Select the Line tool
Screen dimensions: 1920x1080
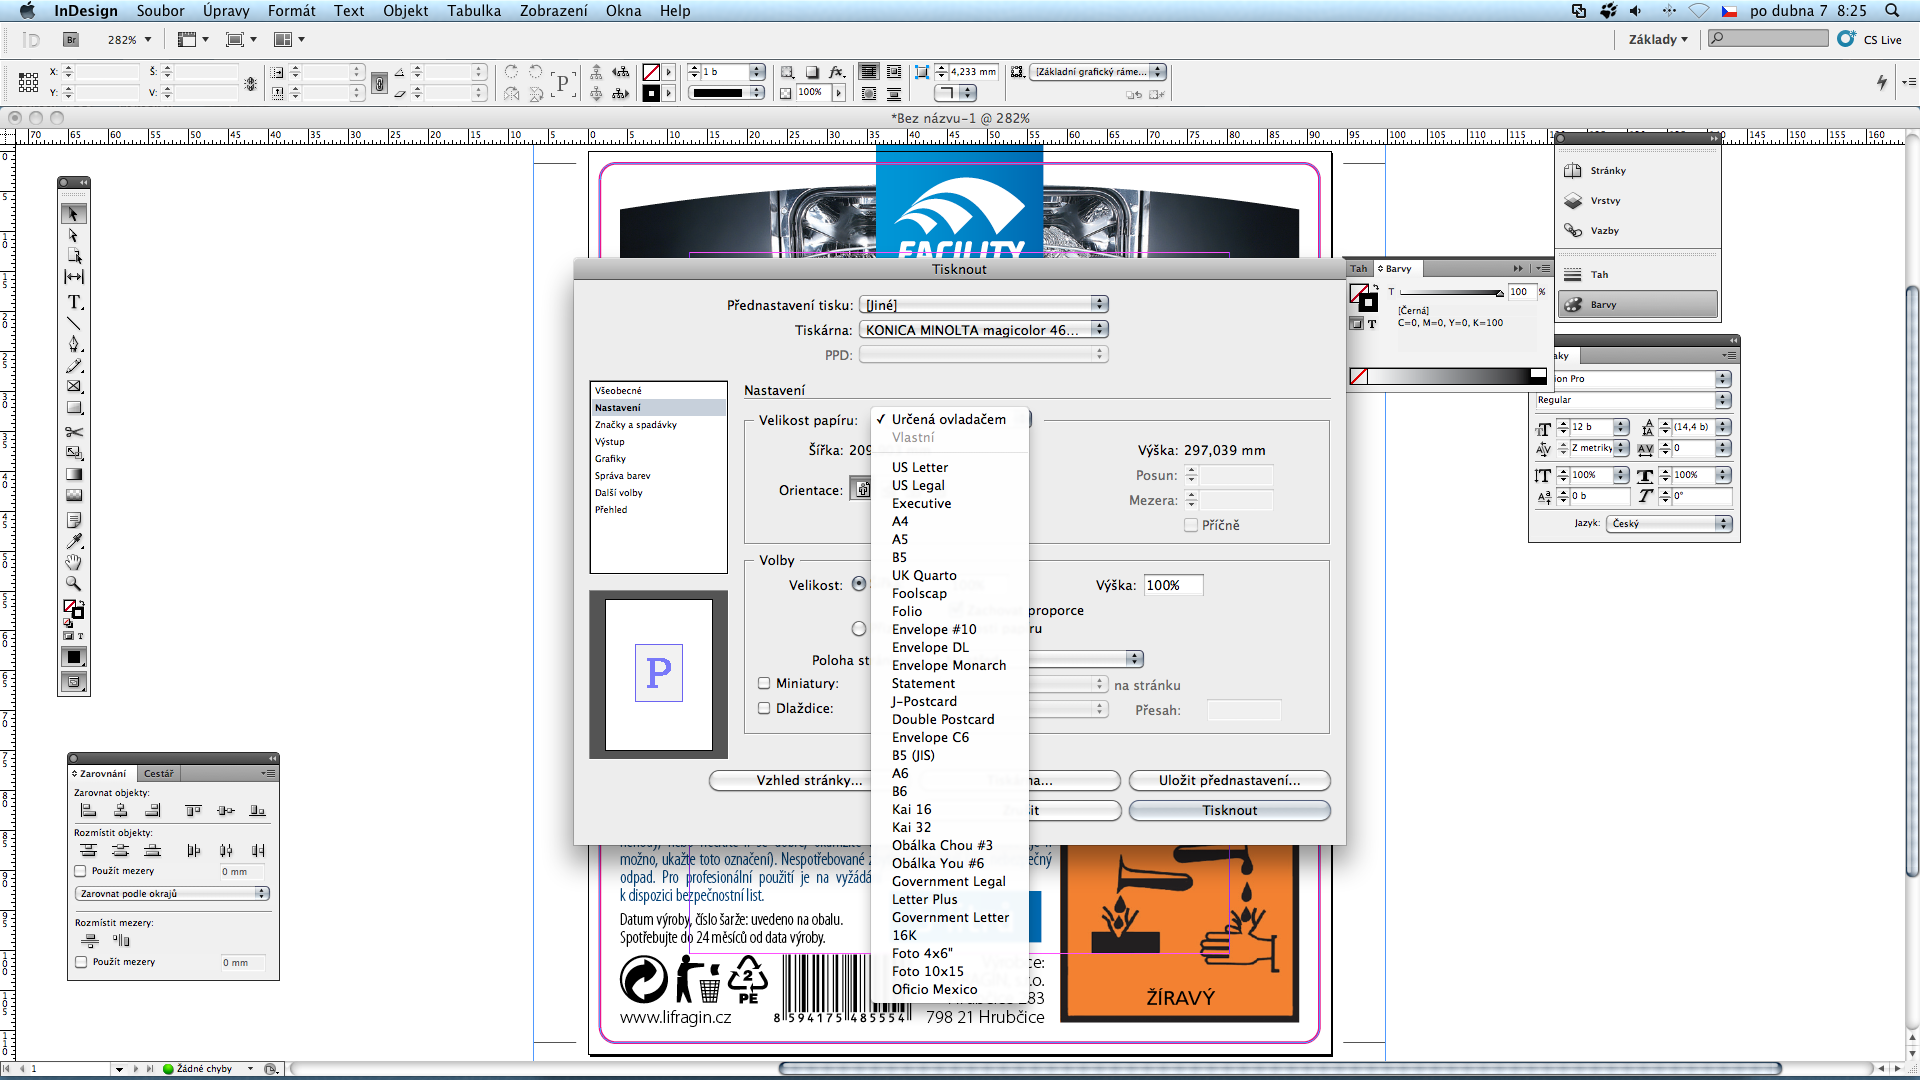74,323
